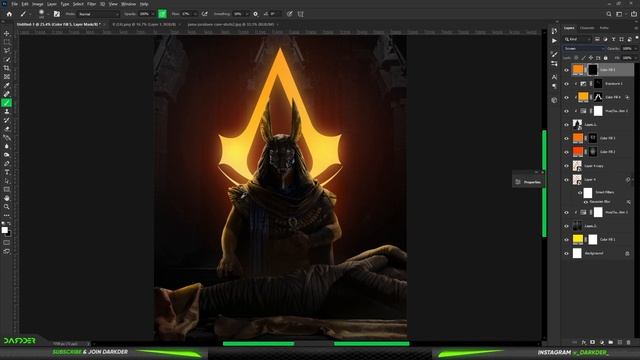Open the brush Mode dropdown
Screen dimensions: 640x360
[x=98, y=14]
